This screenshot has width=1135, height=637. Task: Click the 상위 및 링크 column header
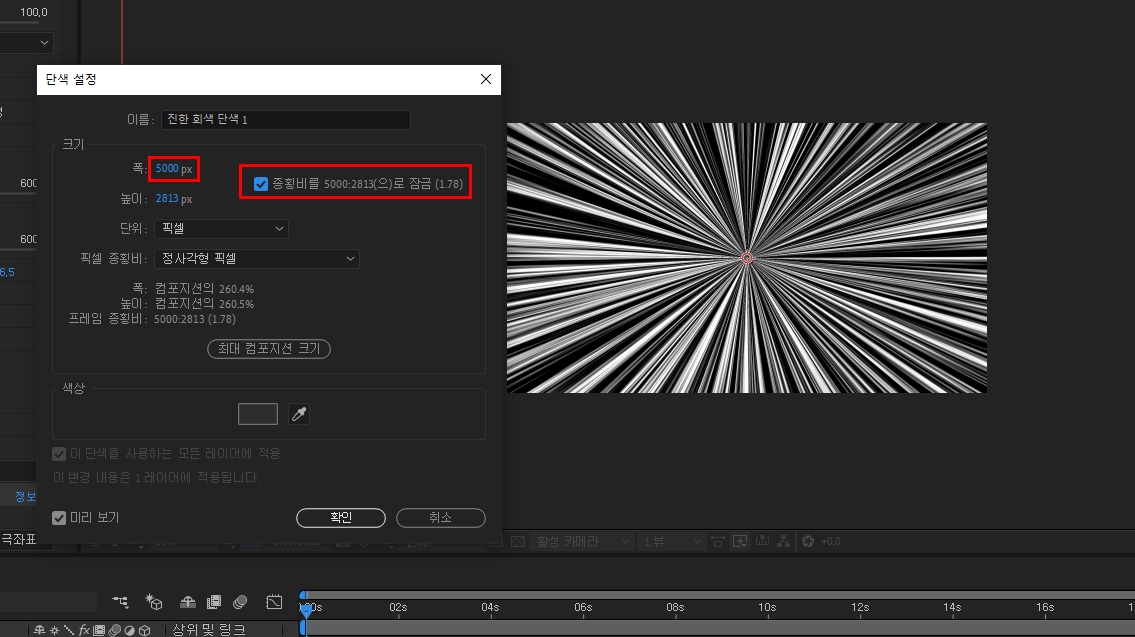click(209, 630)
